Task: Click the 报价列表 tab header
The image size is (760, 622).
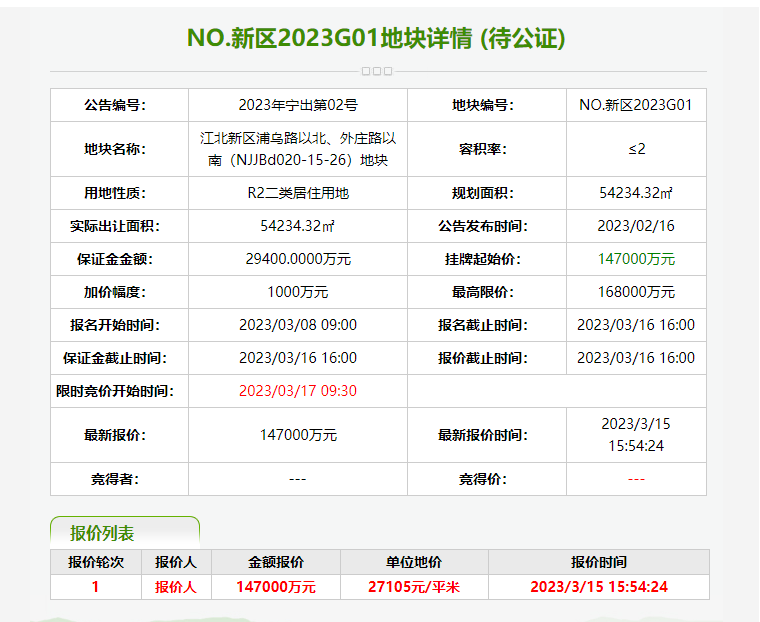Action: click(125, 532)
